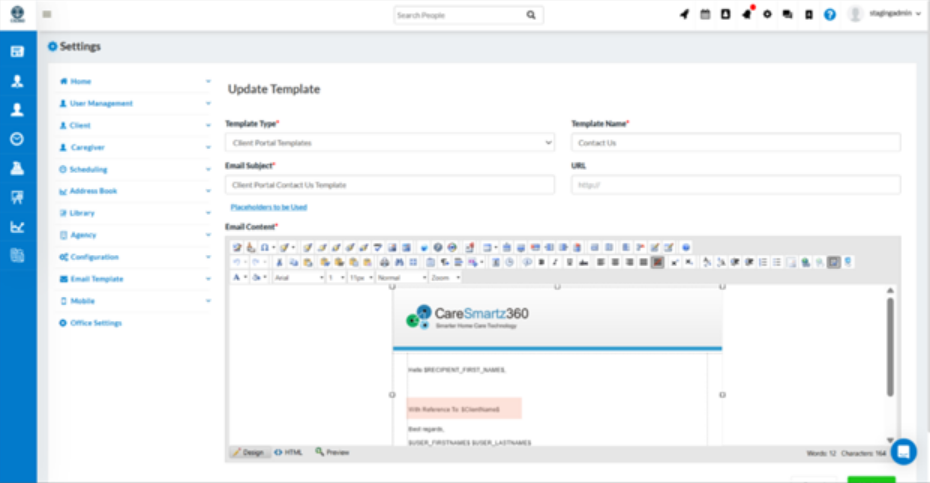The height and width of the screenshot is (483, 930).
Task: Open the floating chat bubble button
Action: [x=903, y=452]
